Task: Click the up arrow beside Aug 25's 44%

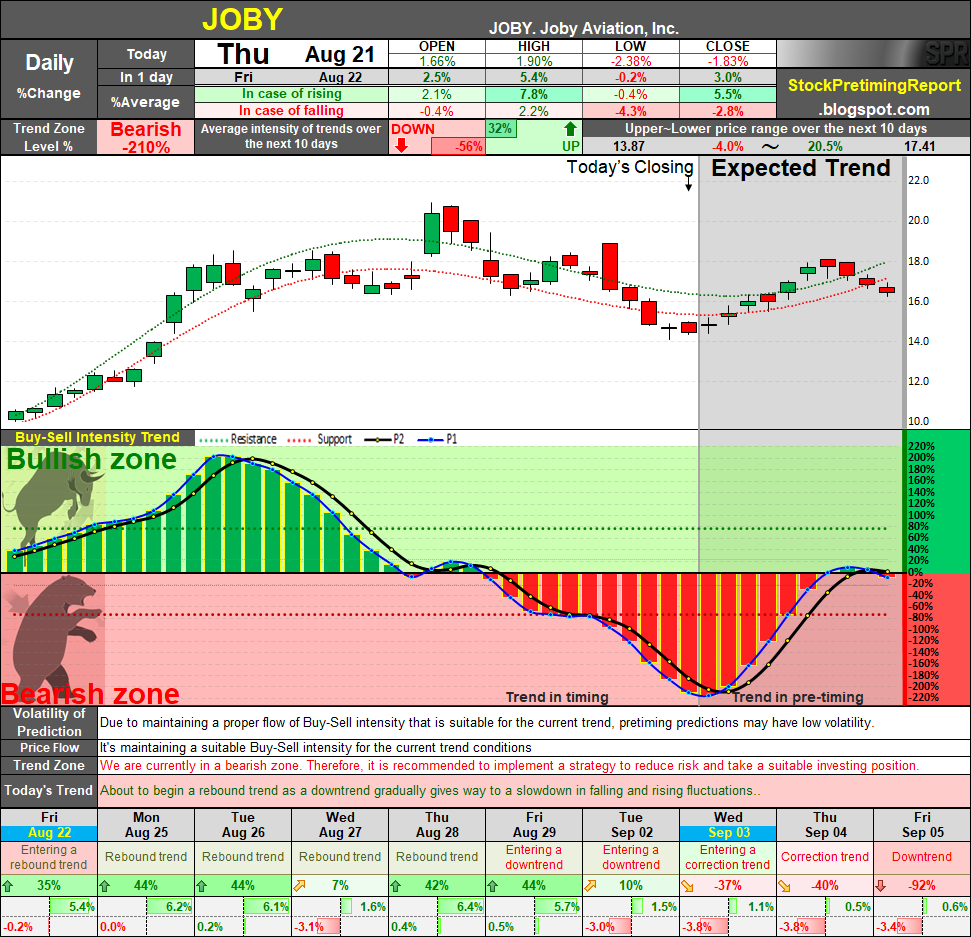Action: [x=104, y=886]
